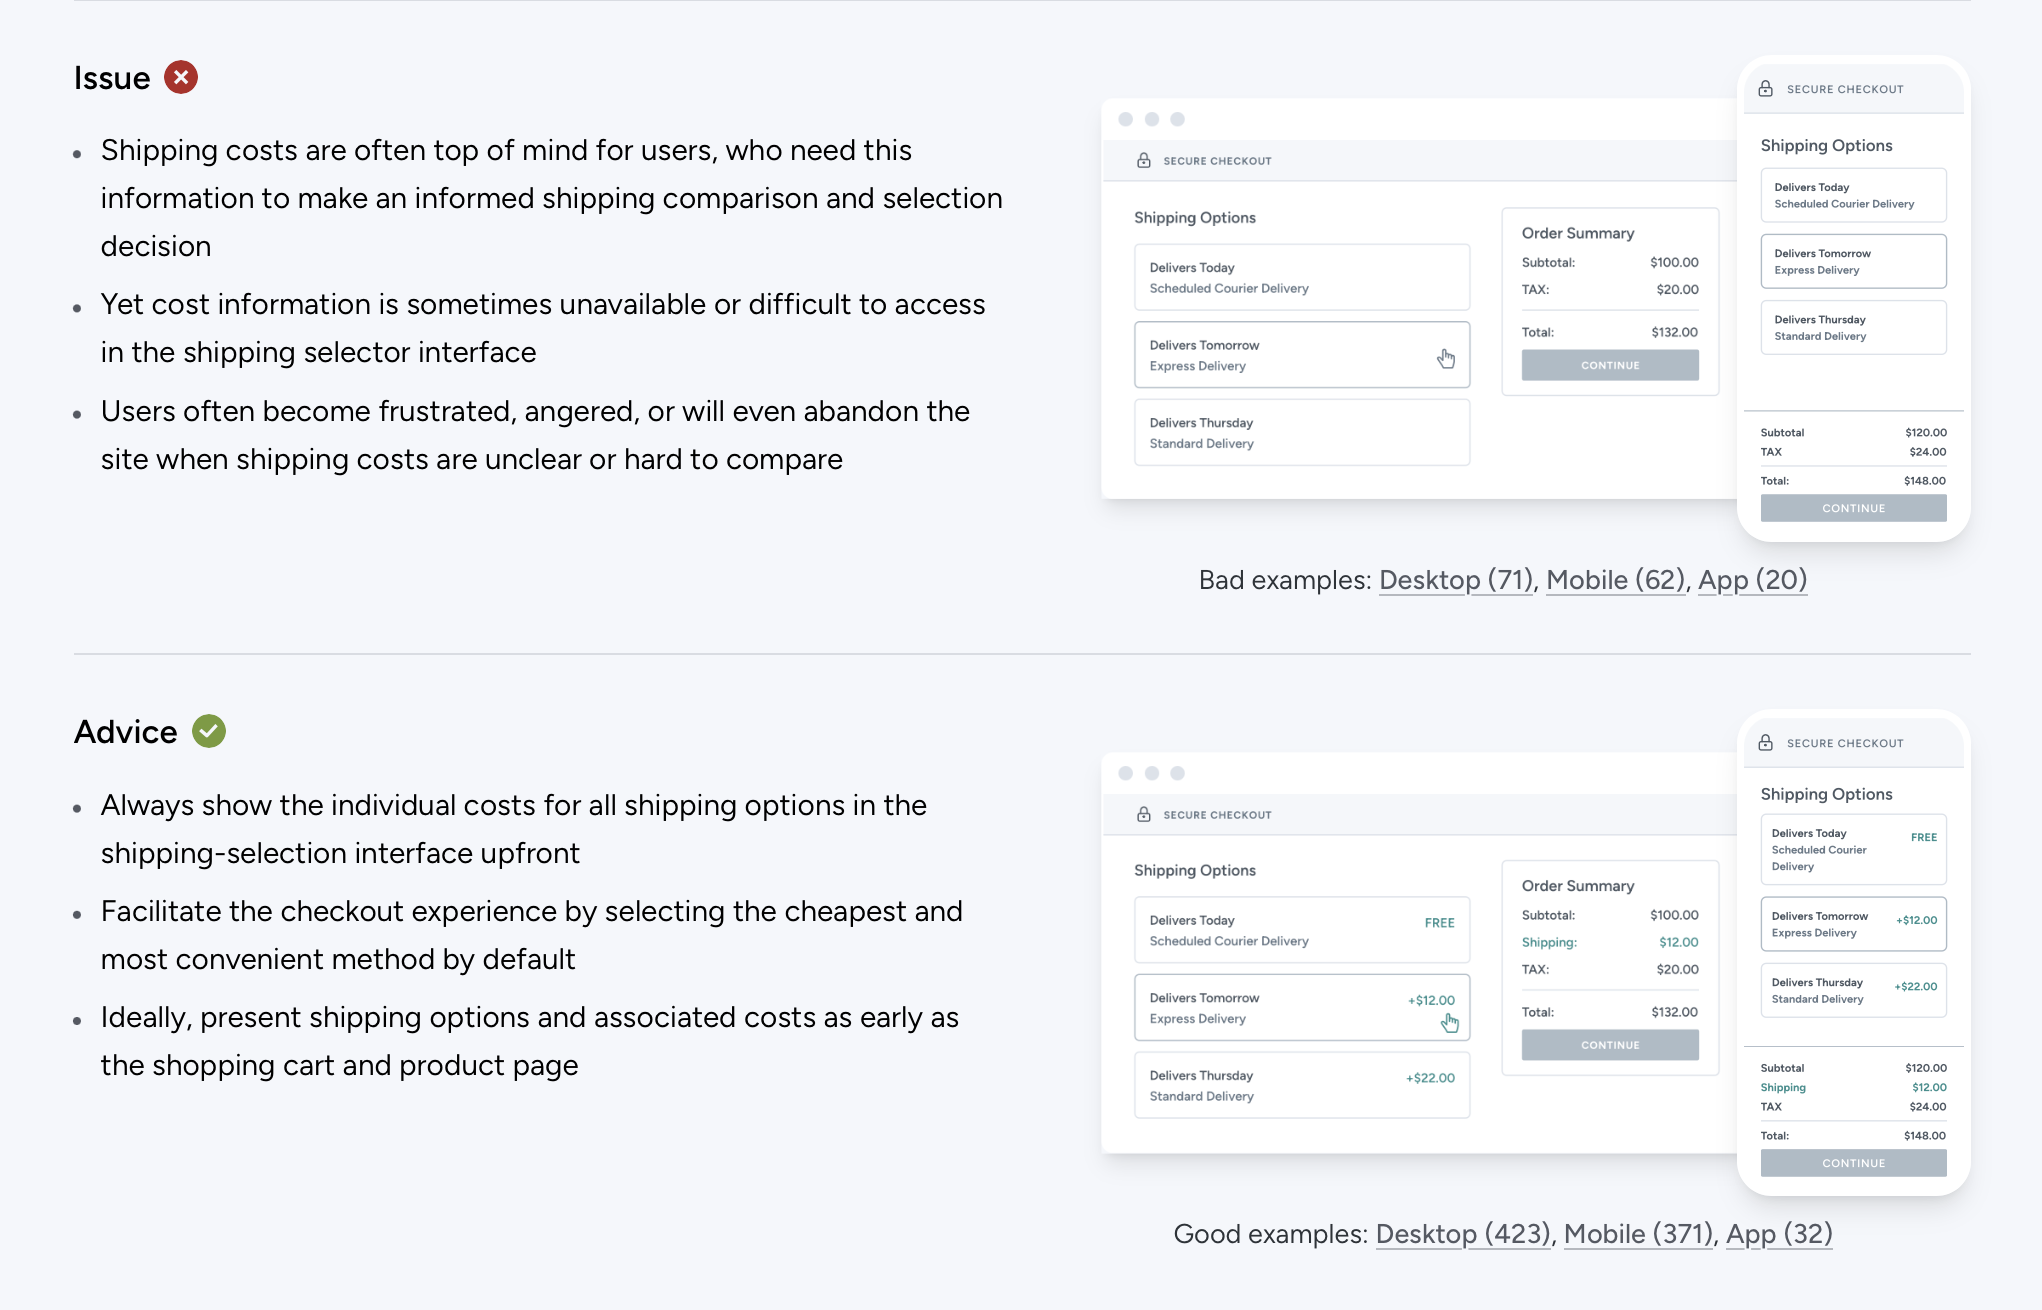Click lock icon in bottom mobile Secure Checkout
The width and height of the screenshot is (2042, 1310).
(1766, 743)
